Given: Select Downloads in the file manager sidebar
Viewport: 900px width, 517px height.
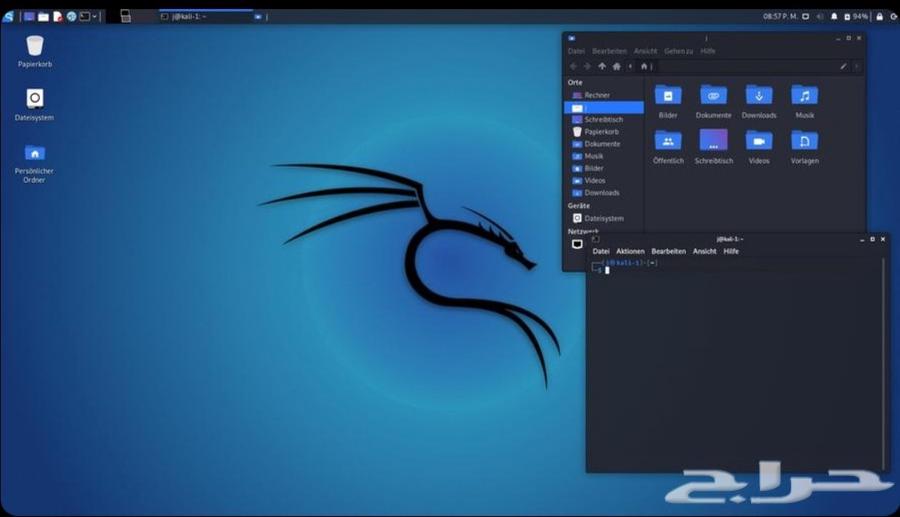Looking at the screenshot, I should pos(604,193).
